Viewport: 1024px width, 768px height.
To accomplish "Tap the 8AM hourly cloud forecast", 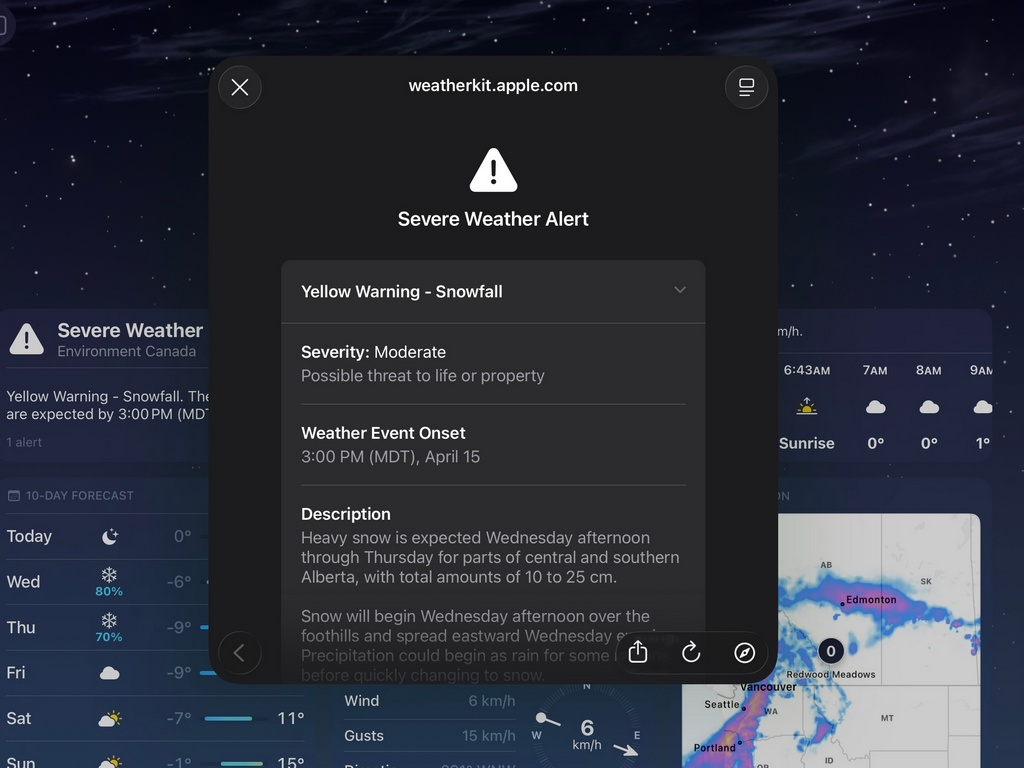I will point(928,407).
